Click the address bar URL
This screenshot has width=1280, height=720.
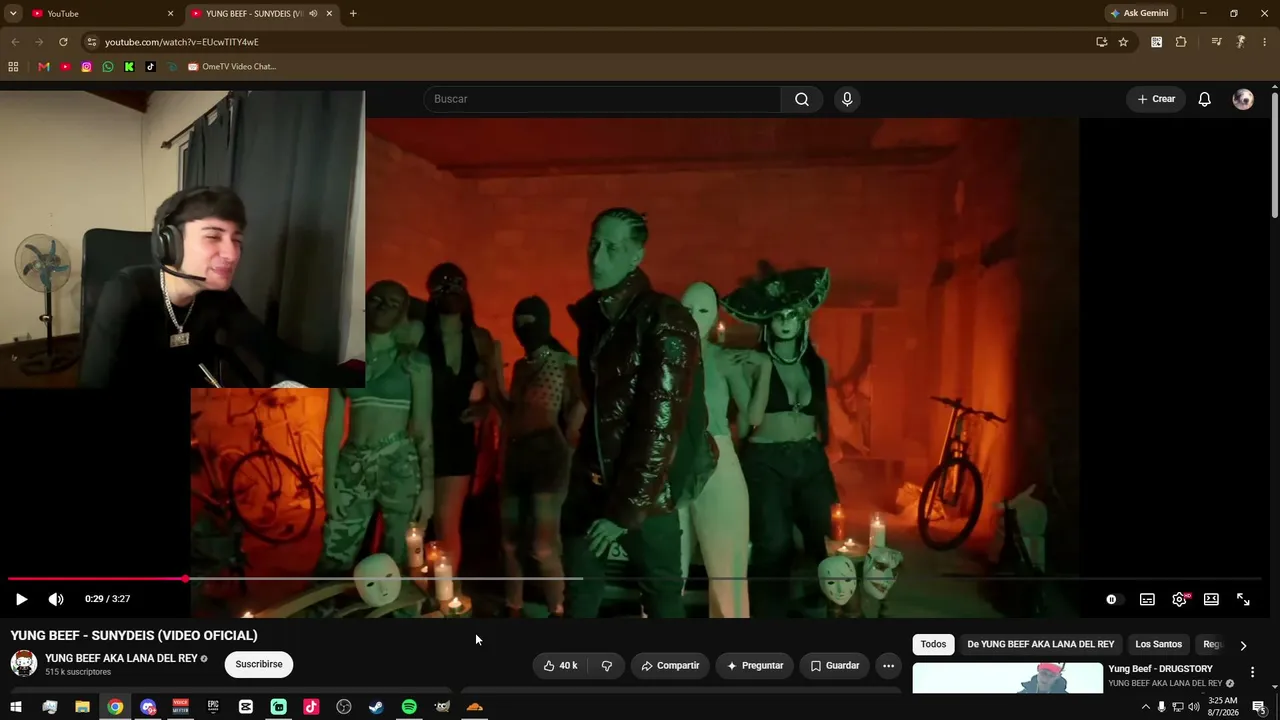[181, 42]
